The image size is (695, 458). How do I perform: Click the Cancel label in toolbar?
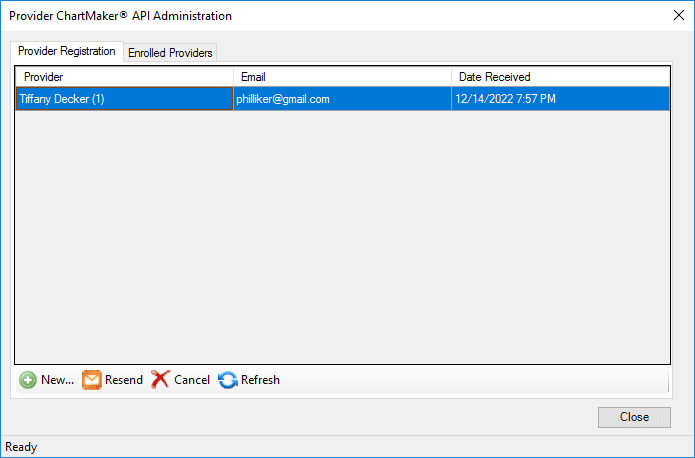192,380
